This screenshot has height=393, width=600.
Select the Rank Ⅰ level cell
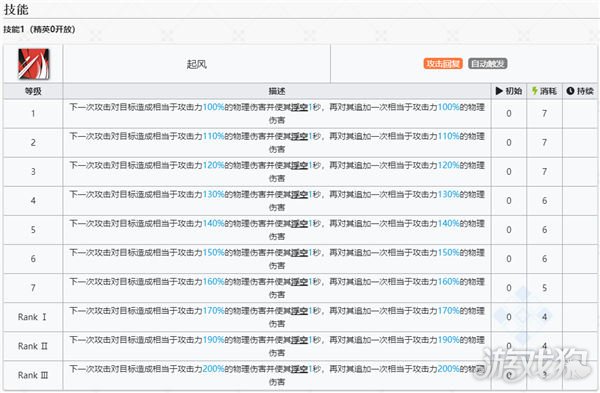[33, 317]
